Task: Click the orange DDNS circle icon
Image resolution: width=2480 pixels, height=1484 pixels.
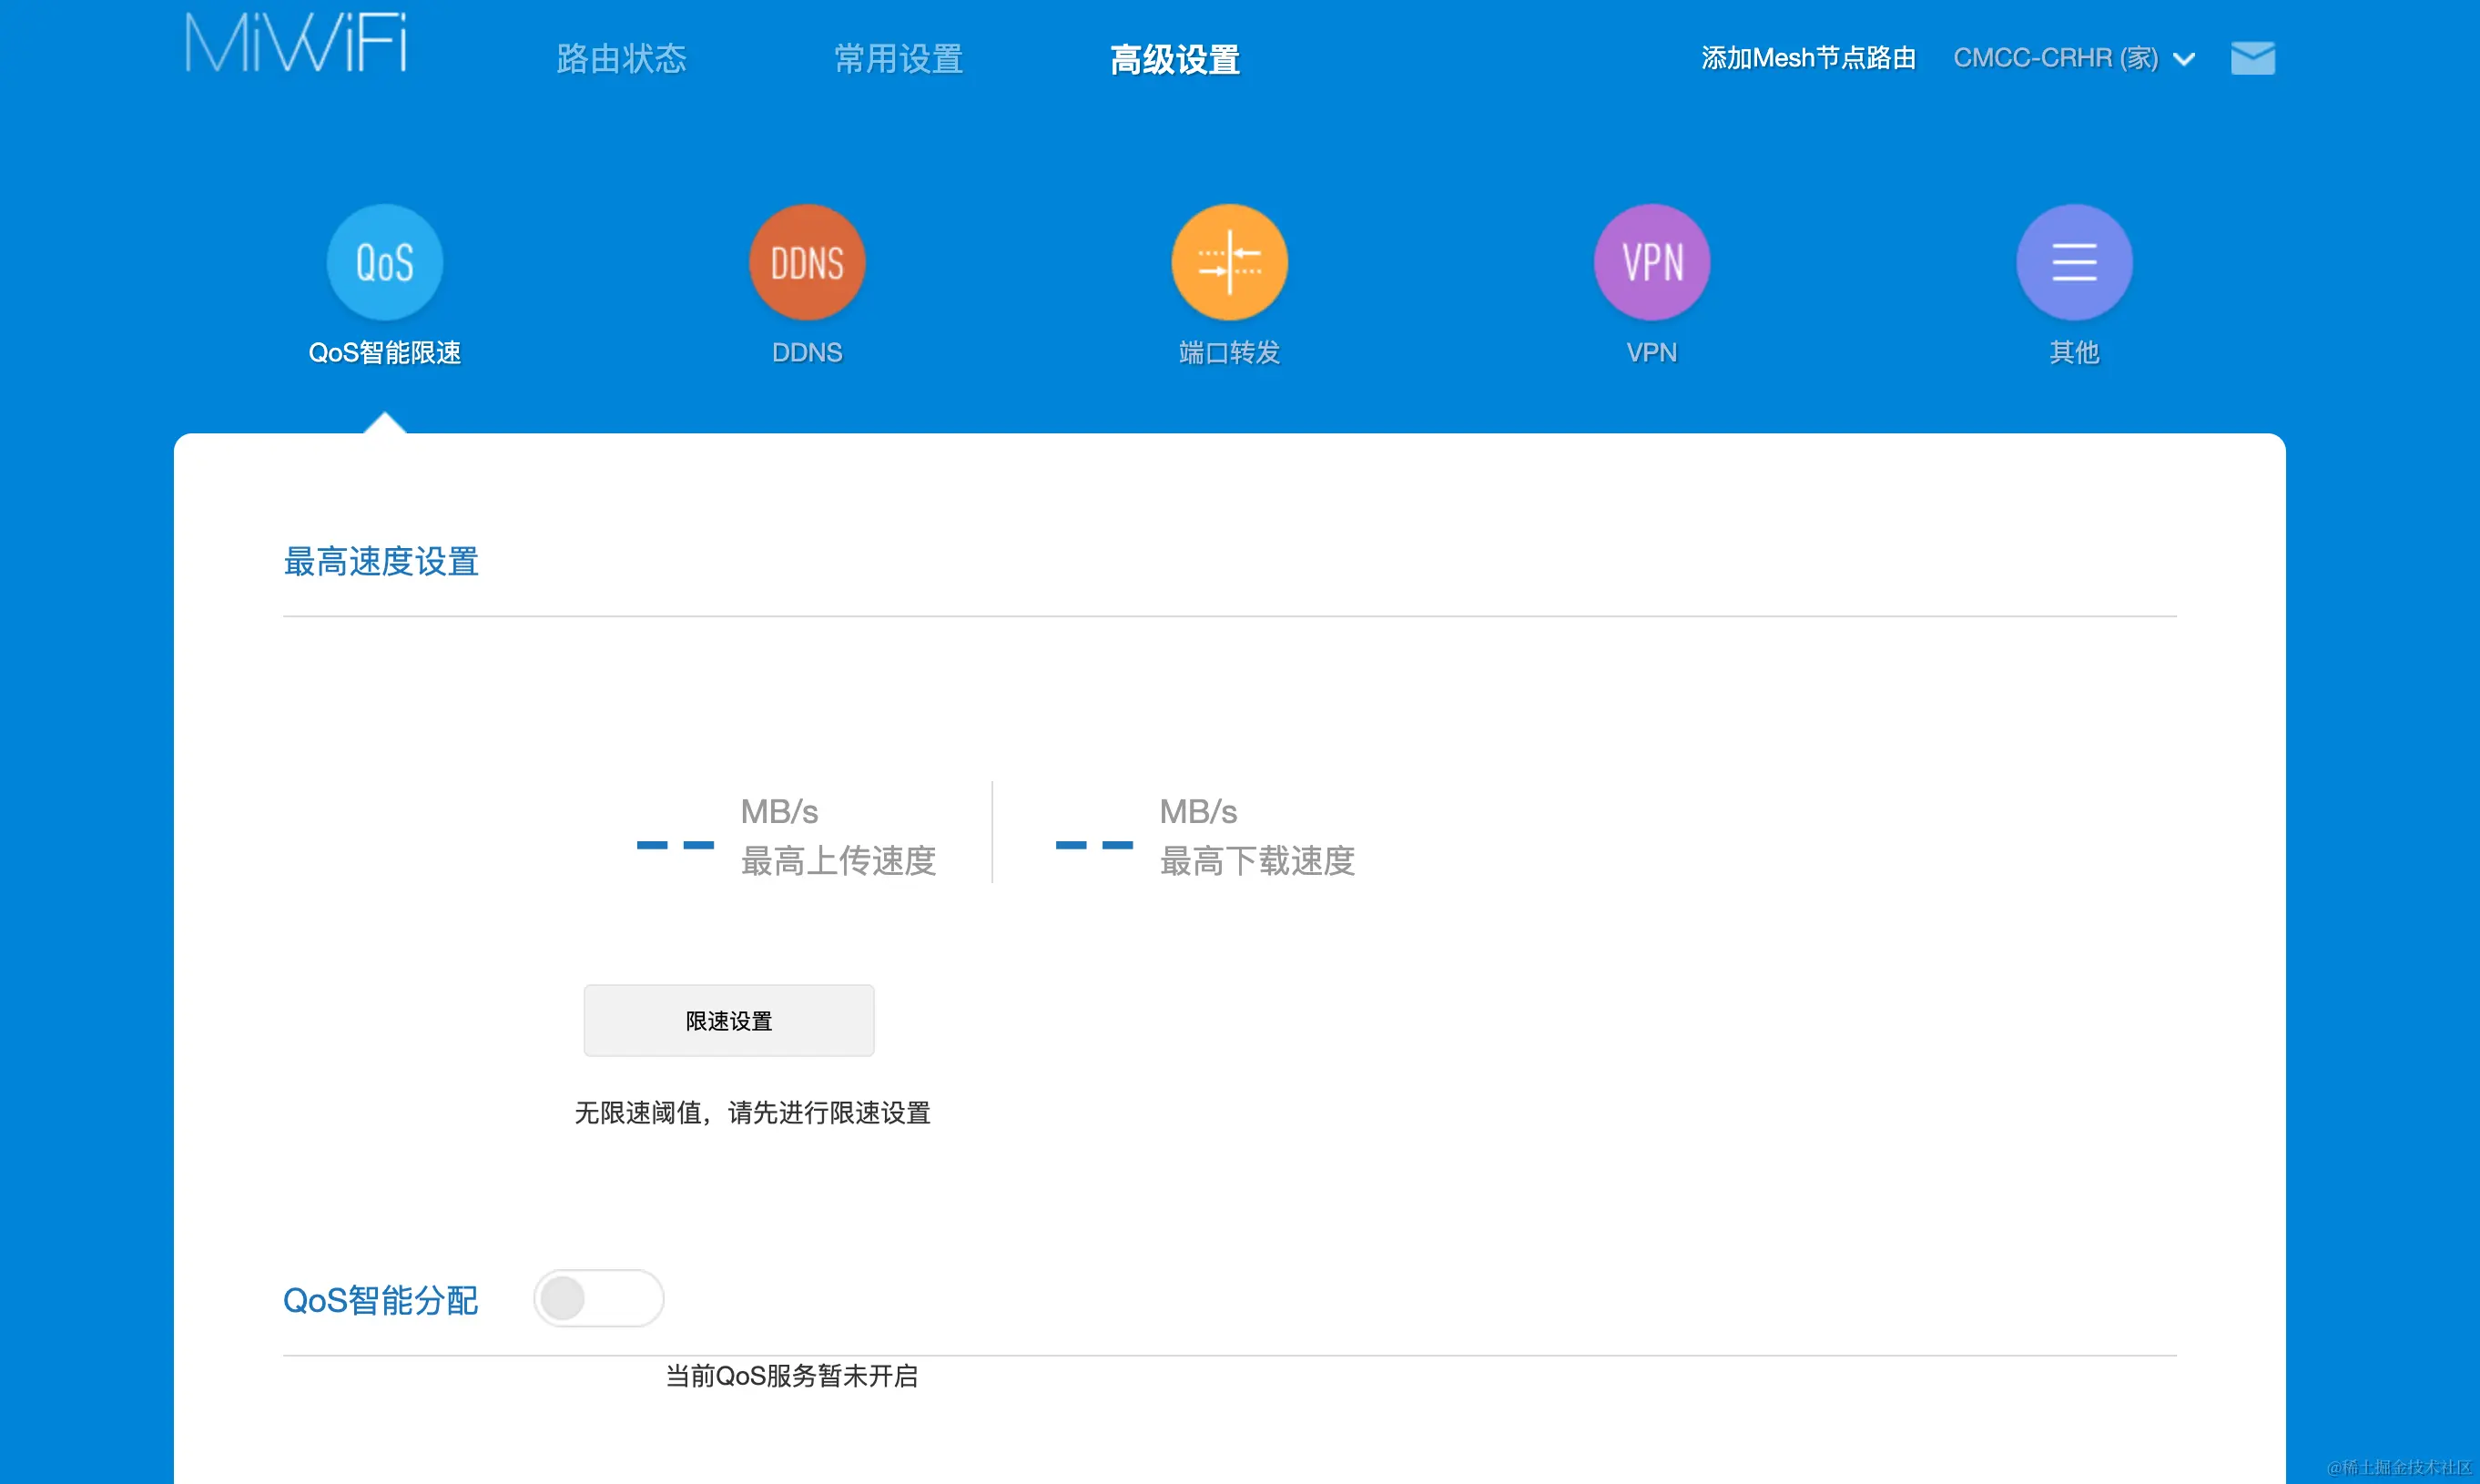Action: click(806, 263)
